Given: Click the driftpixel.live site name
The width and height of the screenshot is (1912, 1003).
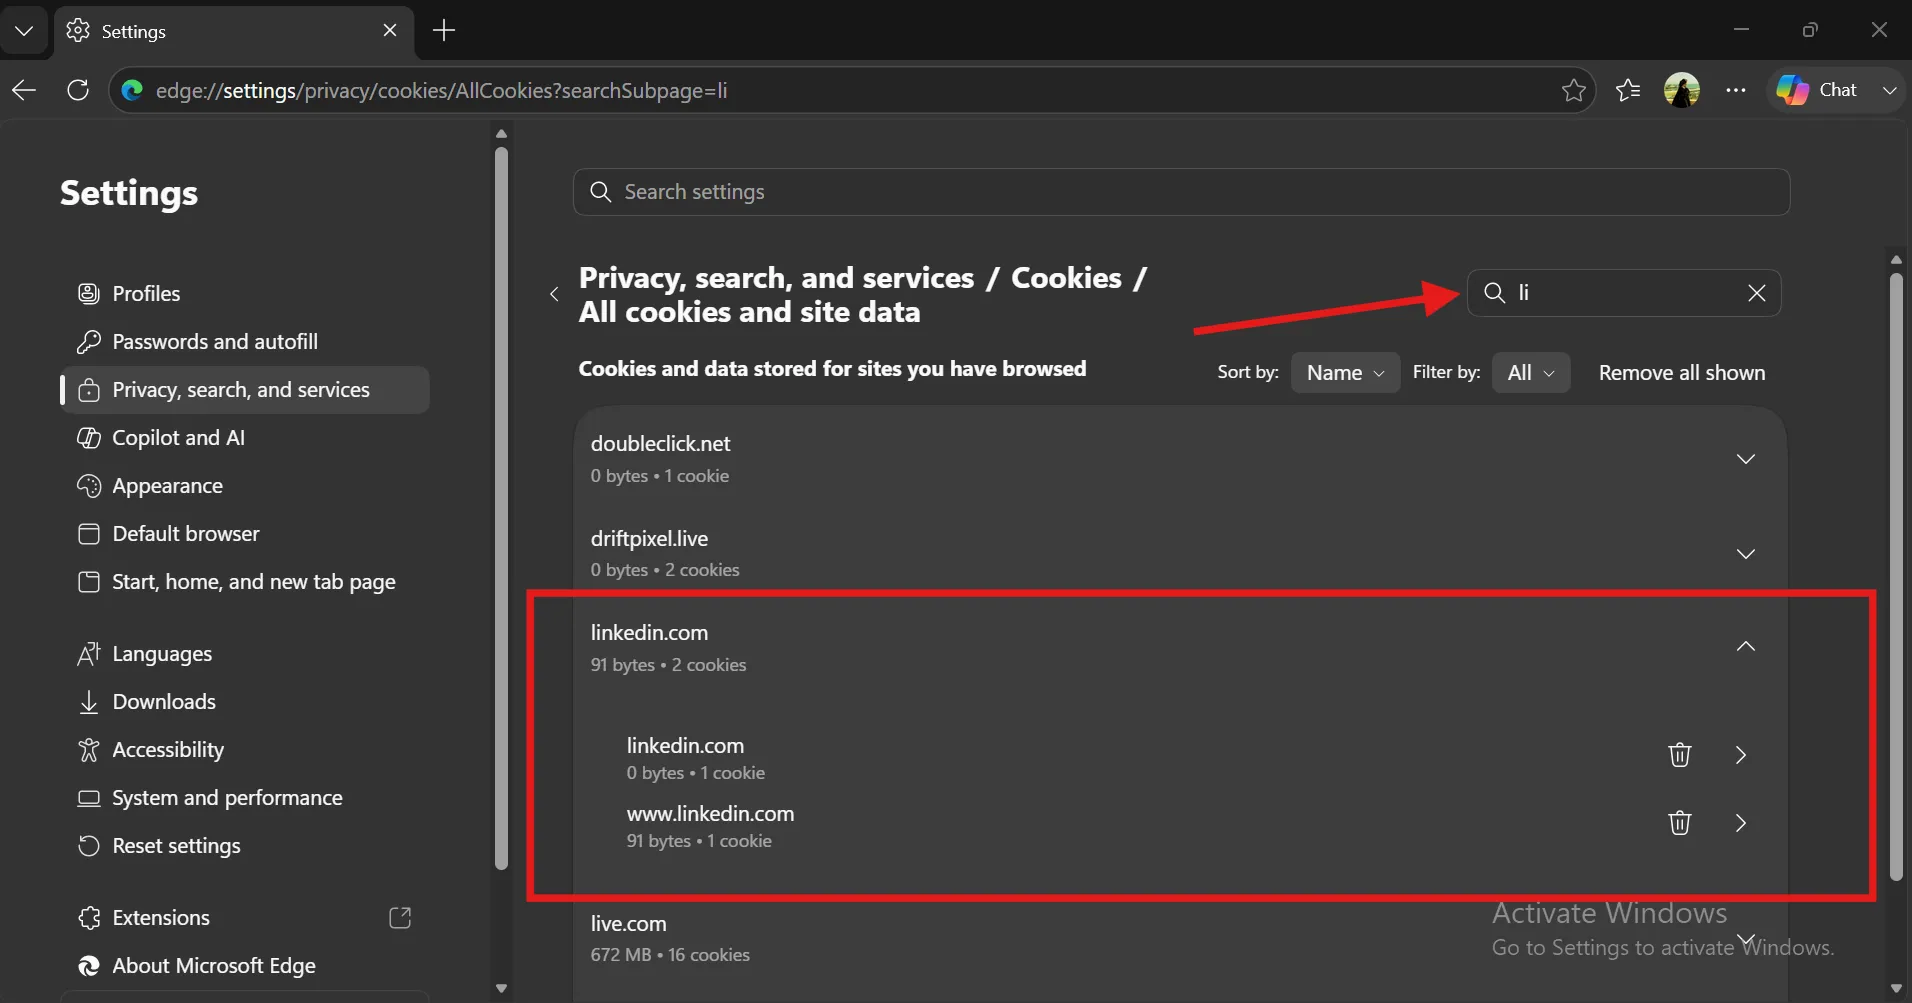Looking at the screenshot, I should tap(649, 539).
